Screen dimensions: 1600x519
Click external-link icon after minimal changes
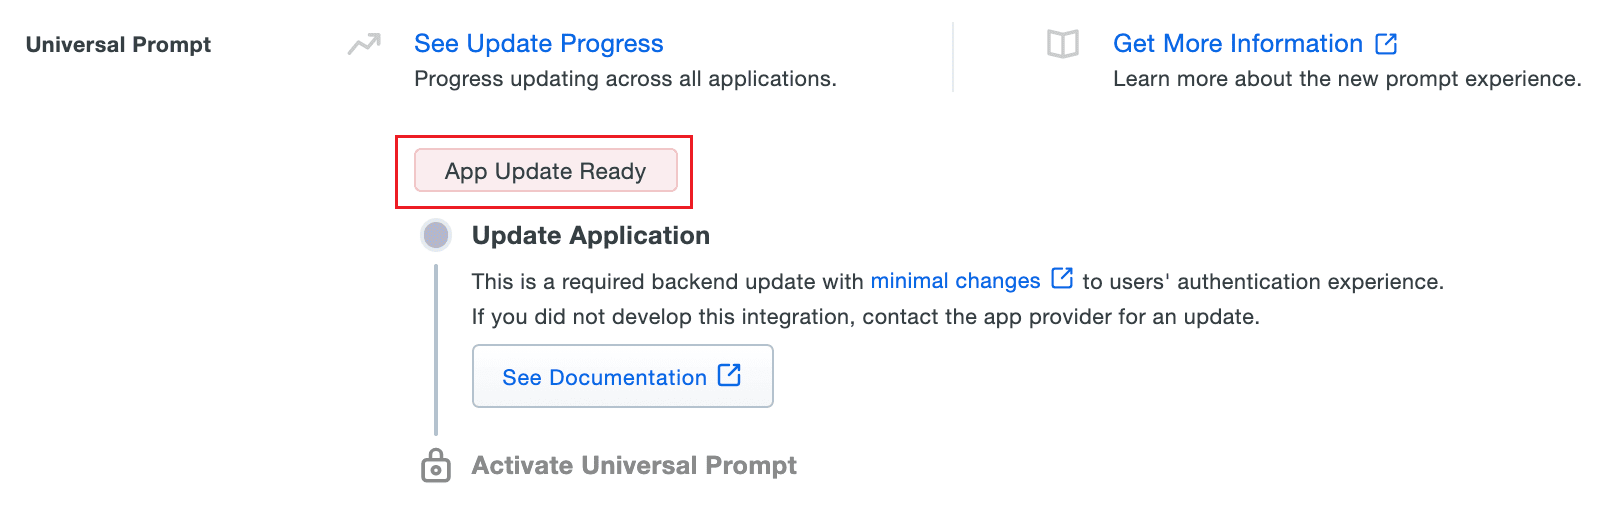[x=1062, y=279]
